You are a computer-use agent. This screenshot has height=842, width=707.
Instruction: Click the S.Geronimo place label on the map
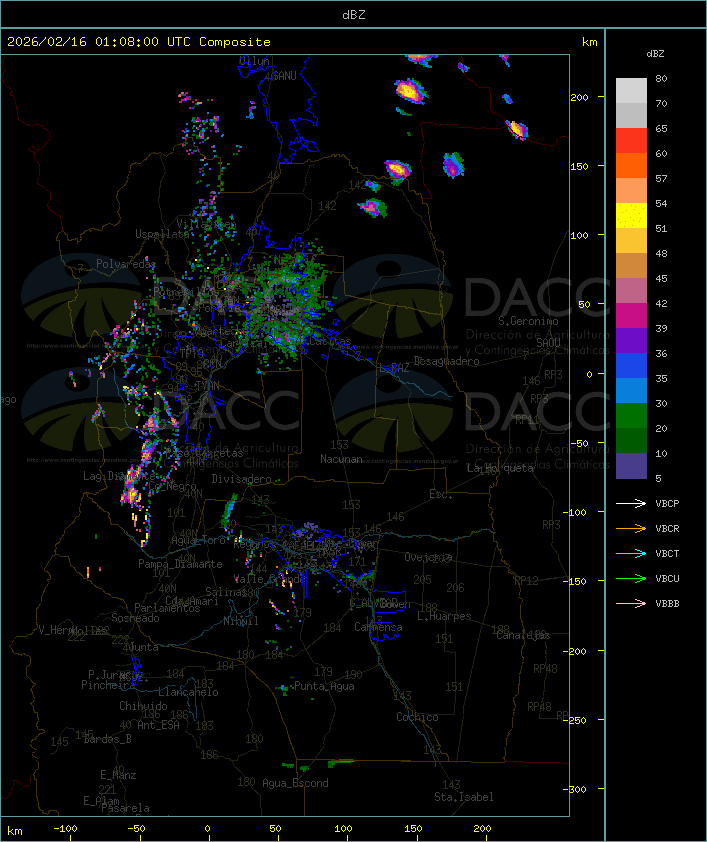tap(528, 321)
